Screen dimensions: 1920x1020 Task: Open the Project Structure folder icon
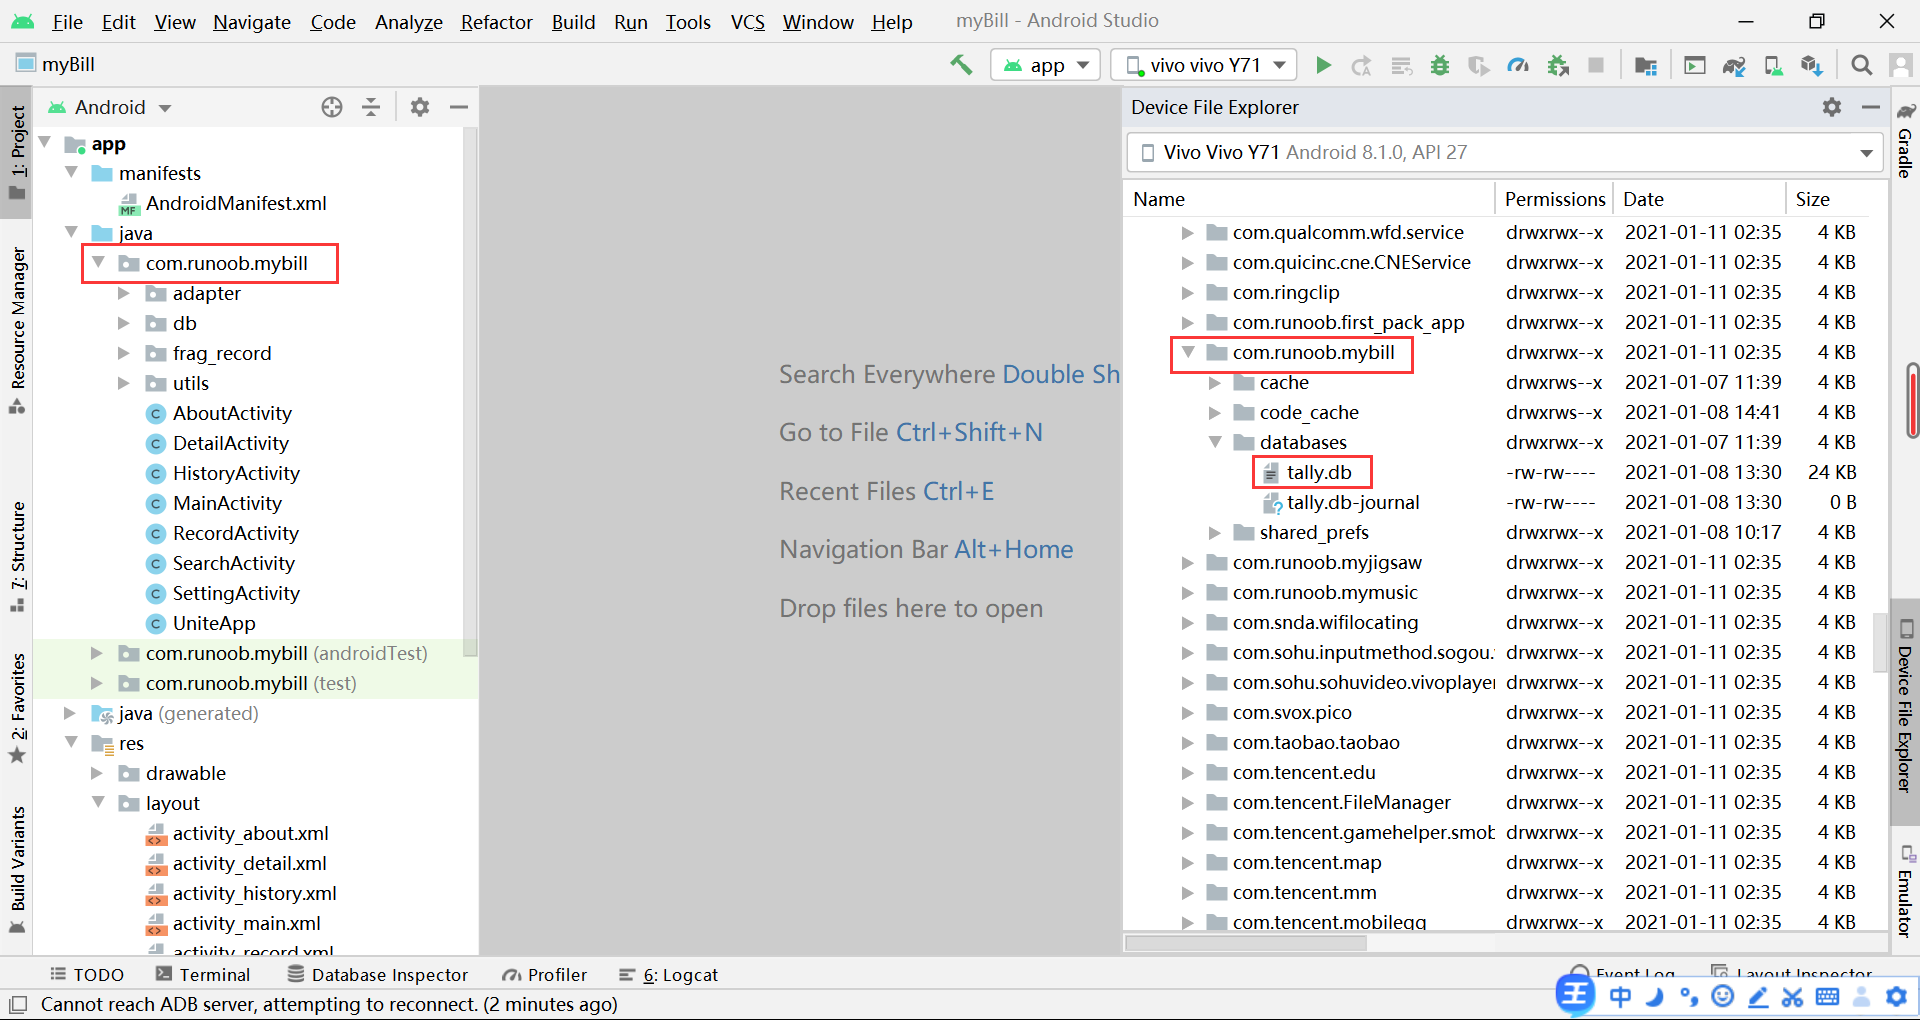(1645, 65)
